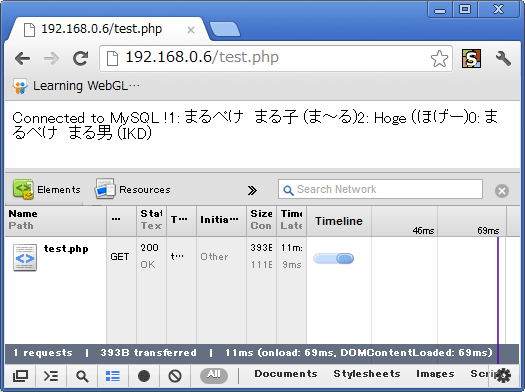The width and height of the screenshot is (525, 392).
Task: Click the test.php document file icon
Action: 25,257
